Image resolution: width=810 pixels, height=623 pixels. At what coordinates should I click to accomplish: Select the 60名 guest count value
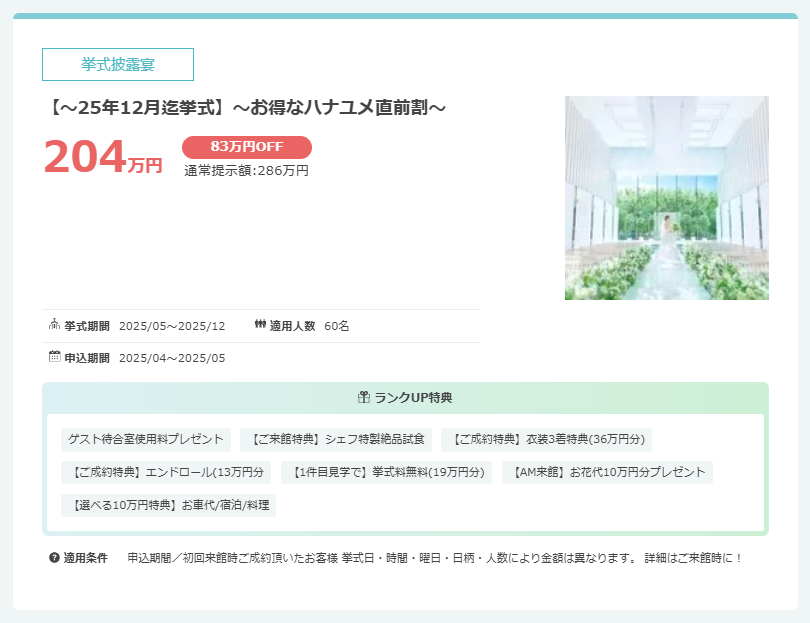337,326
